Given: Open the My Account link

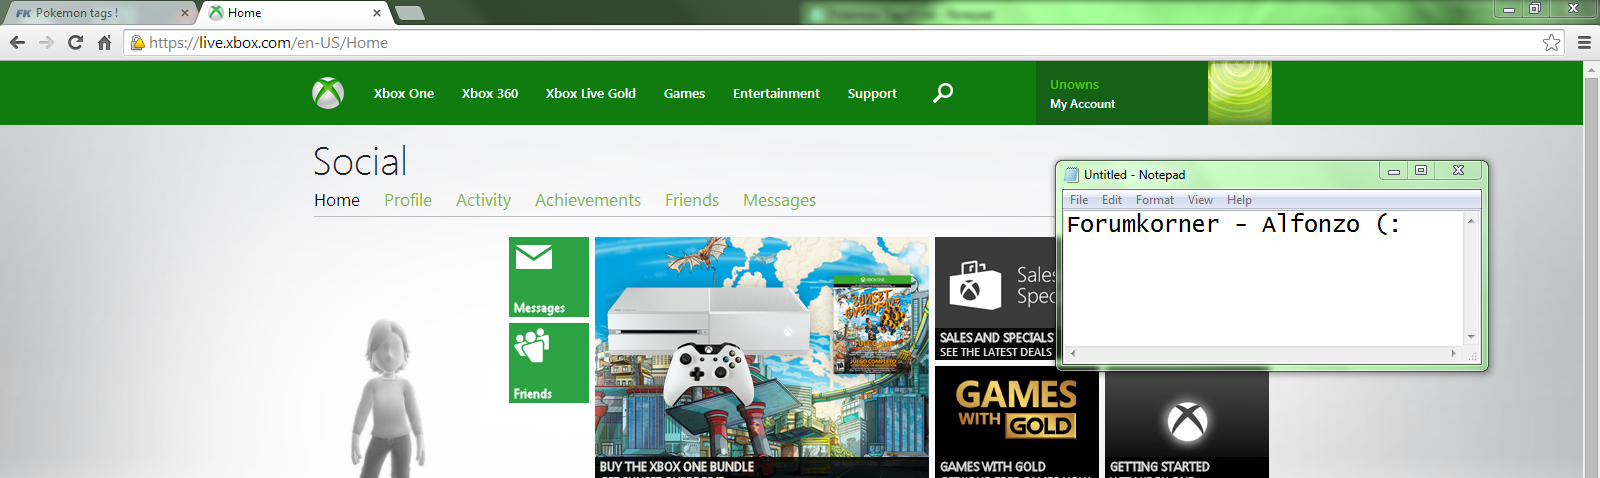Looking at the screenshot, I should 1082,104.
